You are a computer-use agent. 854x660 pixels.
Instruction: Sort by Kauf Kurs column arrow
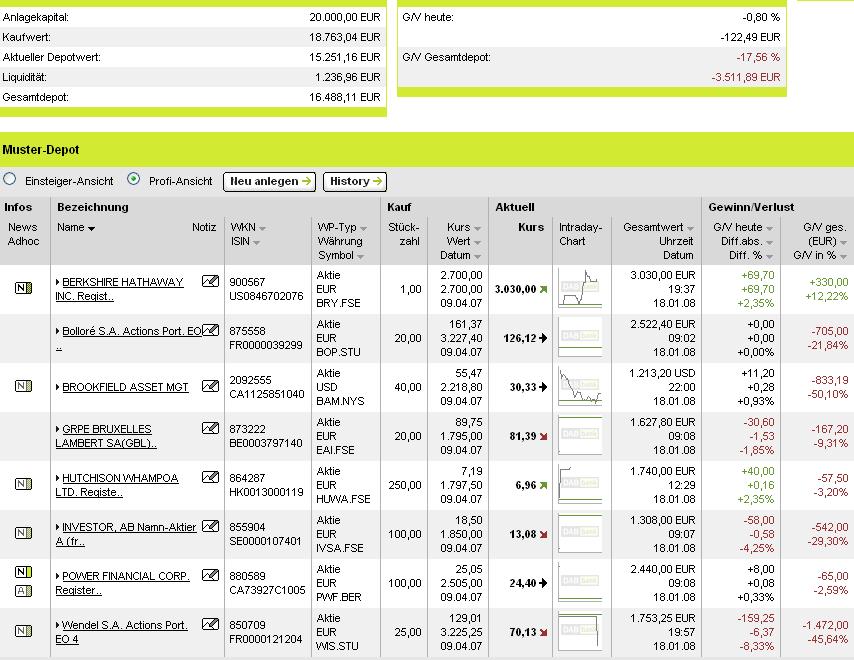[477, 229]
